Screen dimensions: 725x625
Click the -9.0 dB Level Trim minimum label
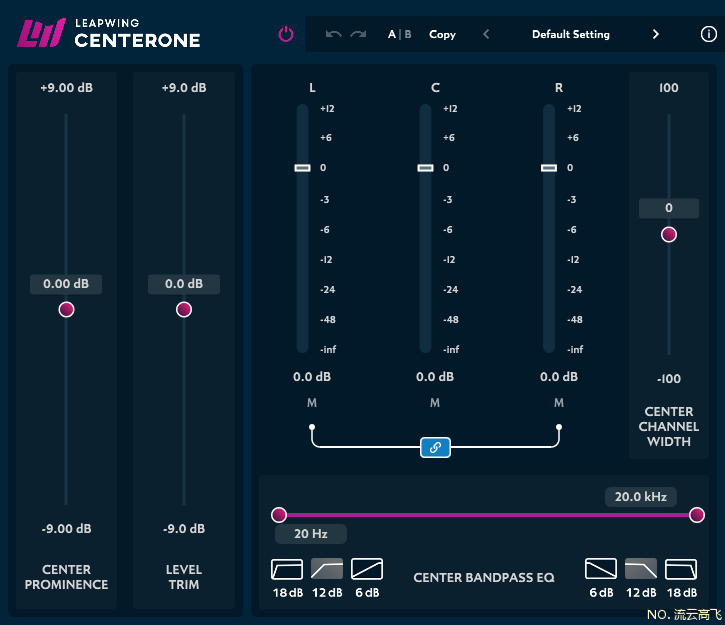coord(184,529)
